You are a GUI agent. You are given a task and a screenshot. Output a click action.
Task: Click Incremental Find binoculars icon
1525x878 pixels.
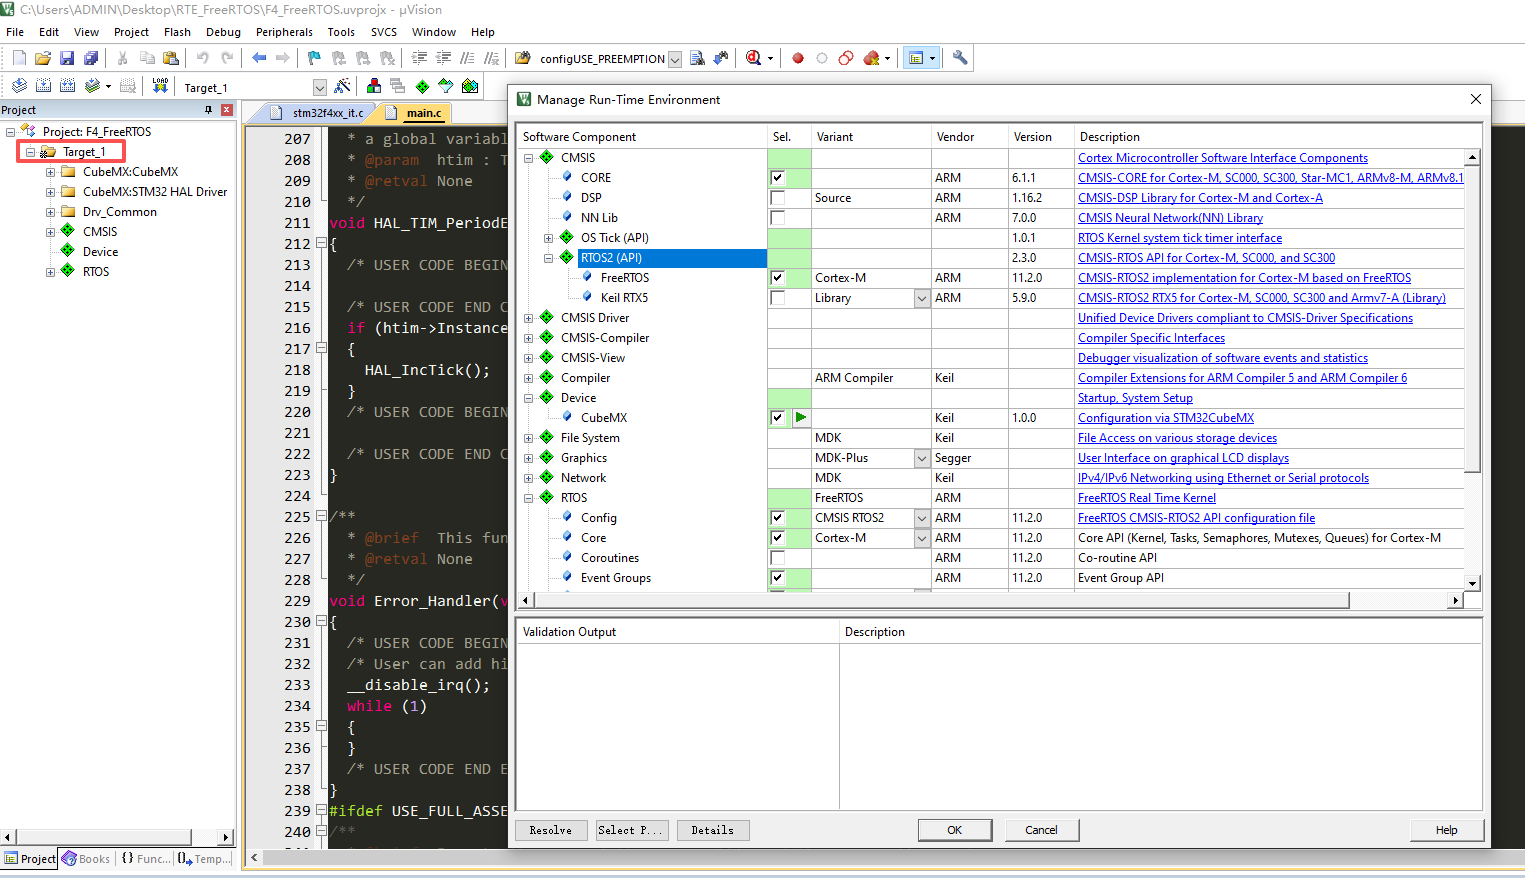(x=721, y=58)
